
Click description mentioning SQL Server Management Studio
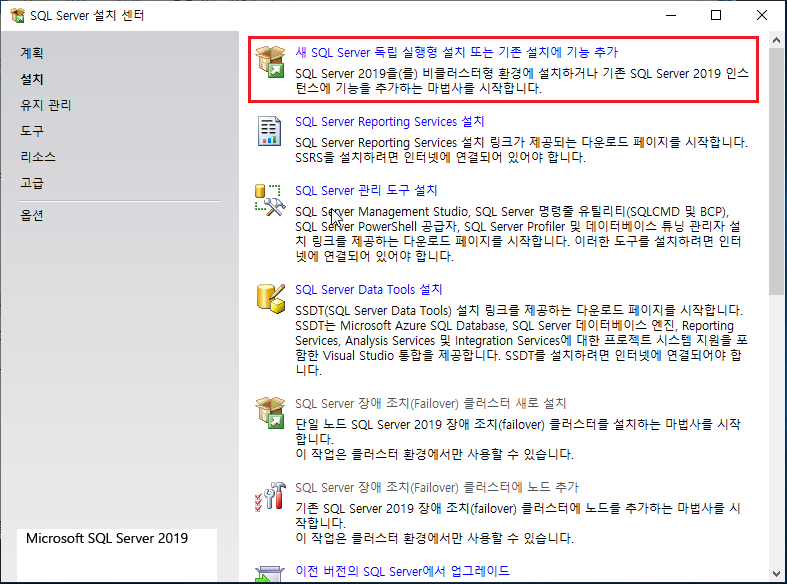click(x=518, y=234)
